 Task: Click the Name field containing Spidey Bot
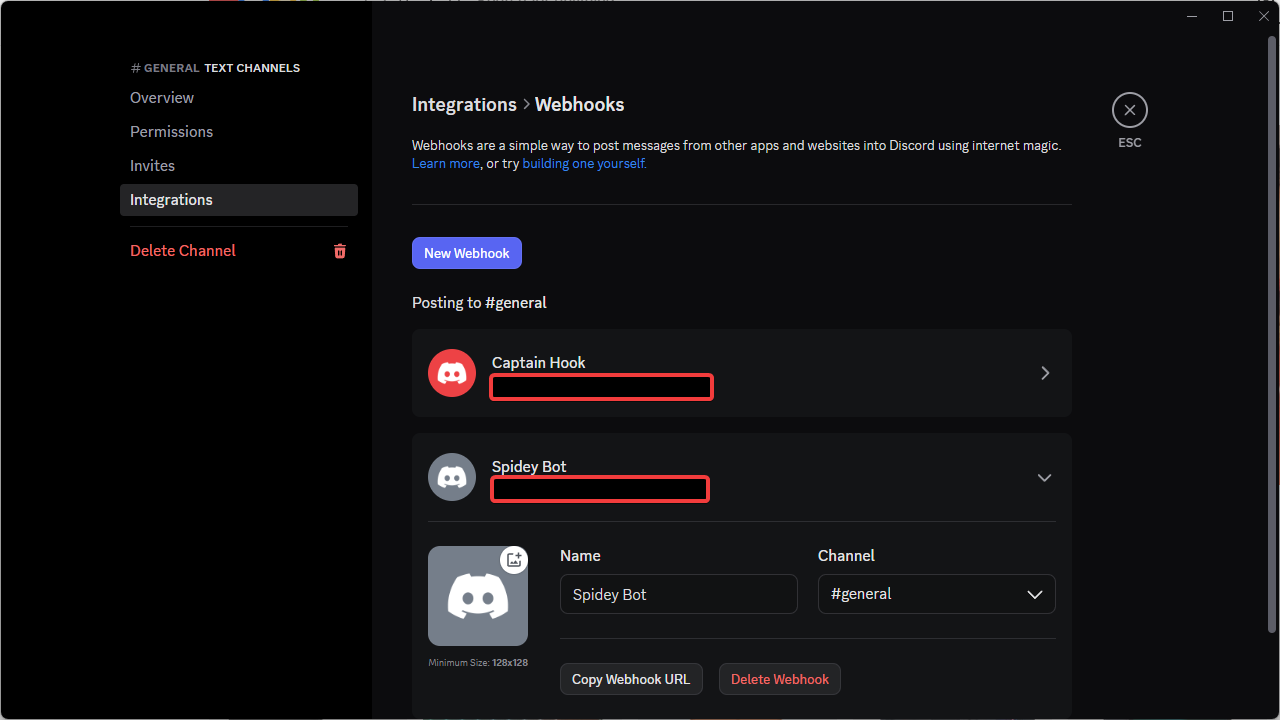click(x=679, y=594)
